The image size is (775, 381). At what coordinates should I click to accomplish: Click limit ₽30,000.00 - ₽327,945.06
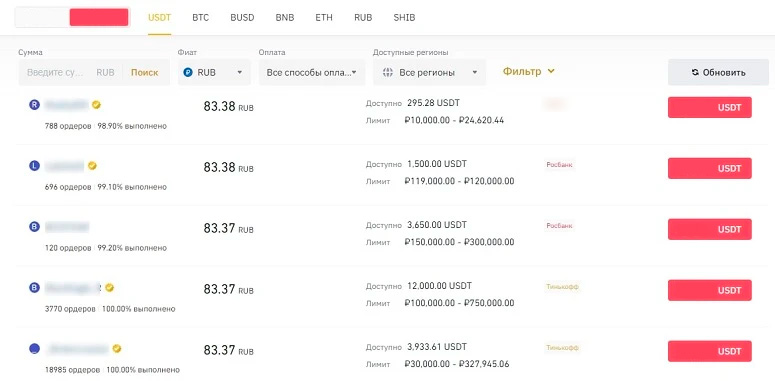tap(456, 364)
